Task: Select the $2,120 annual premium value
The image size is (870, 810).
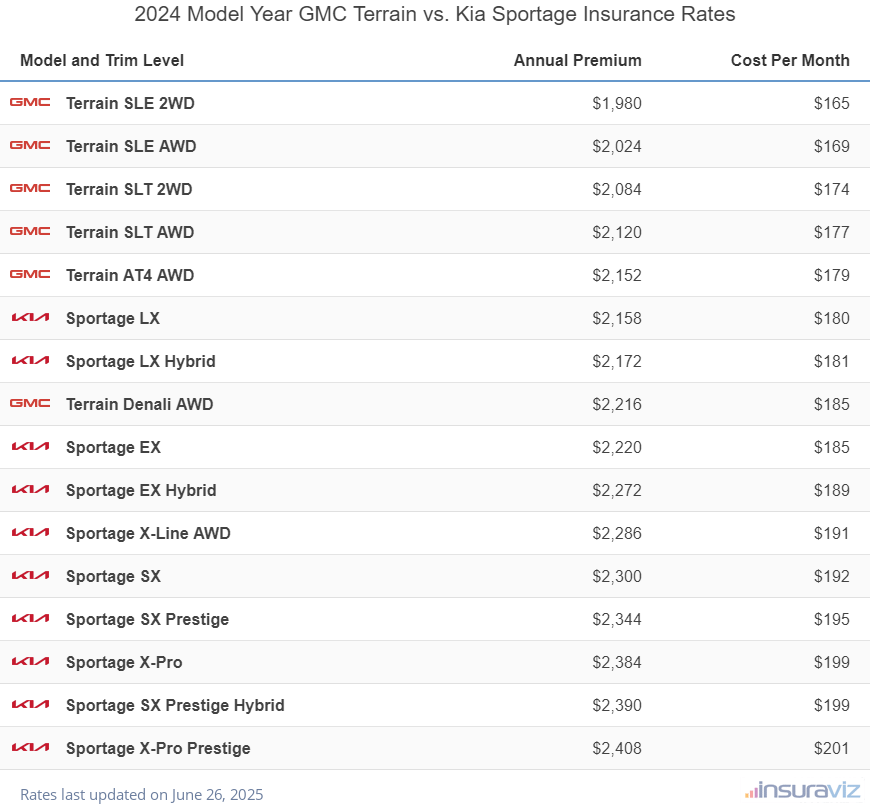Action: click(x=617, y=232)
